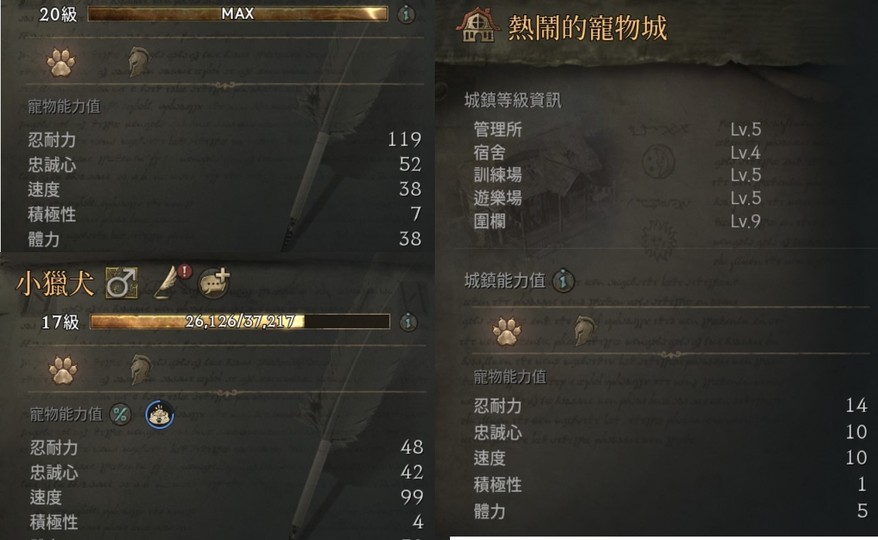Click the male gender icon next to 小獵犬
Image resolution: width=878 pixels, height=540 pixels.
(x=122, y=282)
